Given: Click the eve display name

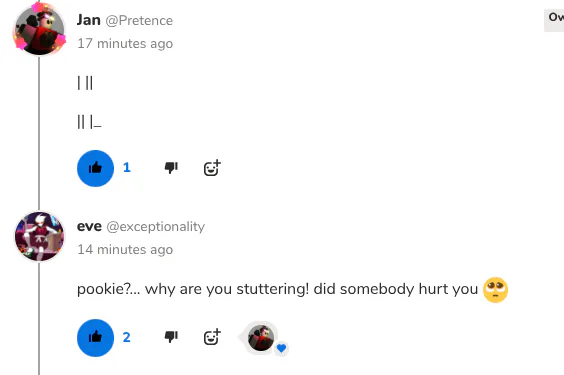Looking at the screenshot, I should point(89,227).
